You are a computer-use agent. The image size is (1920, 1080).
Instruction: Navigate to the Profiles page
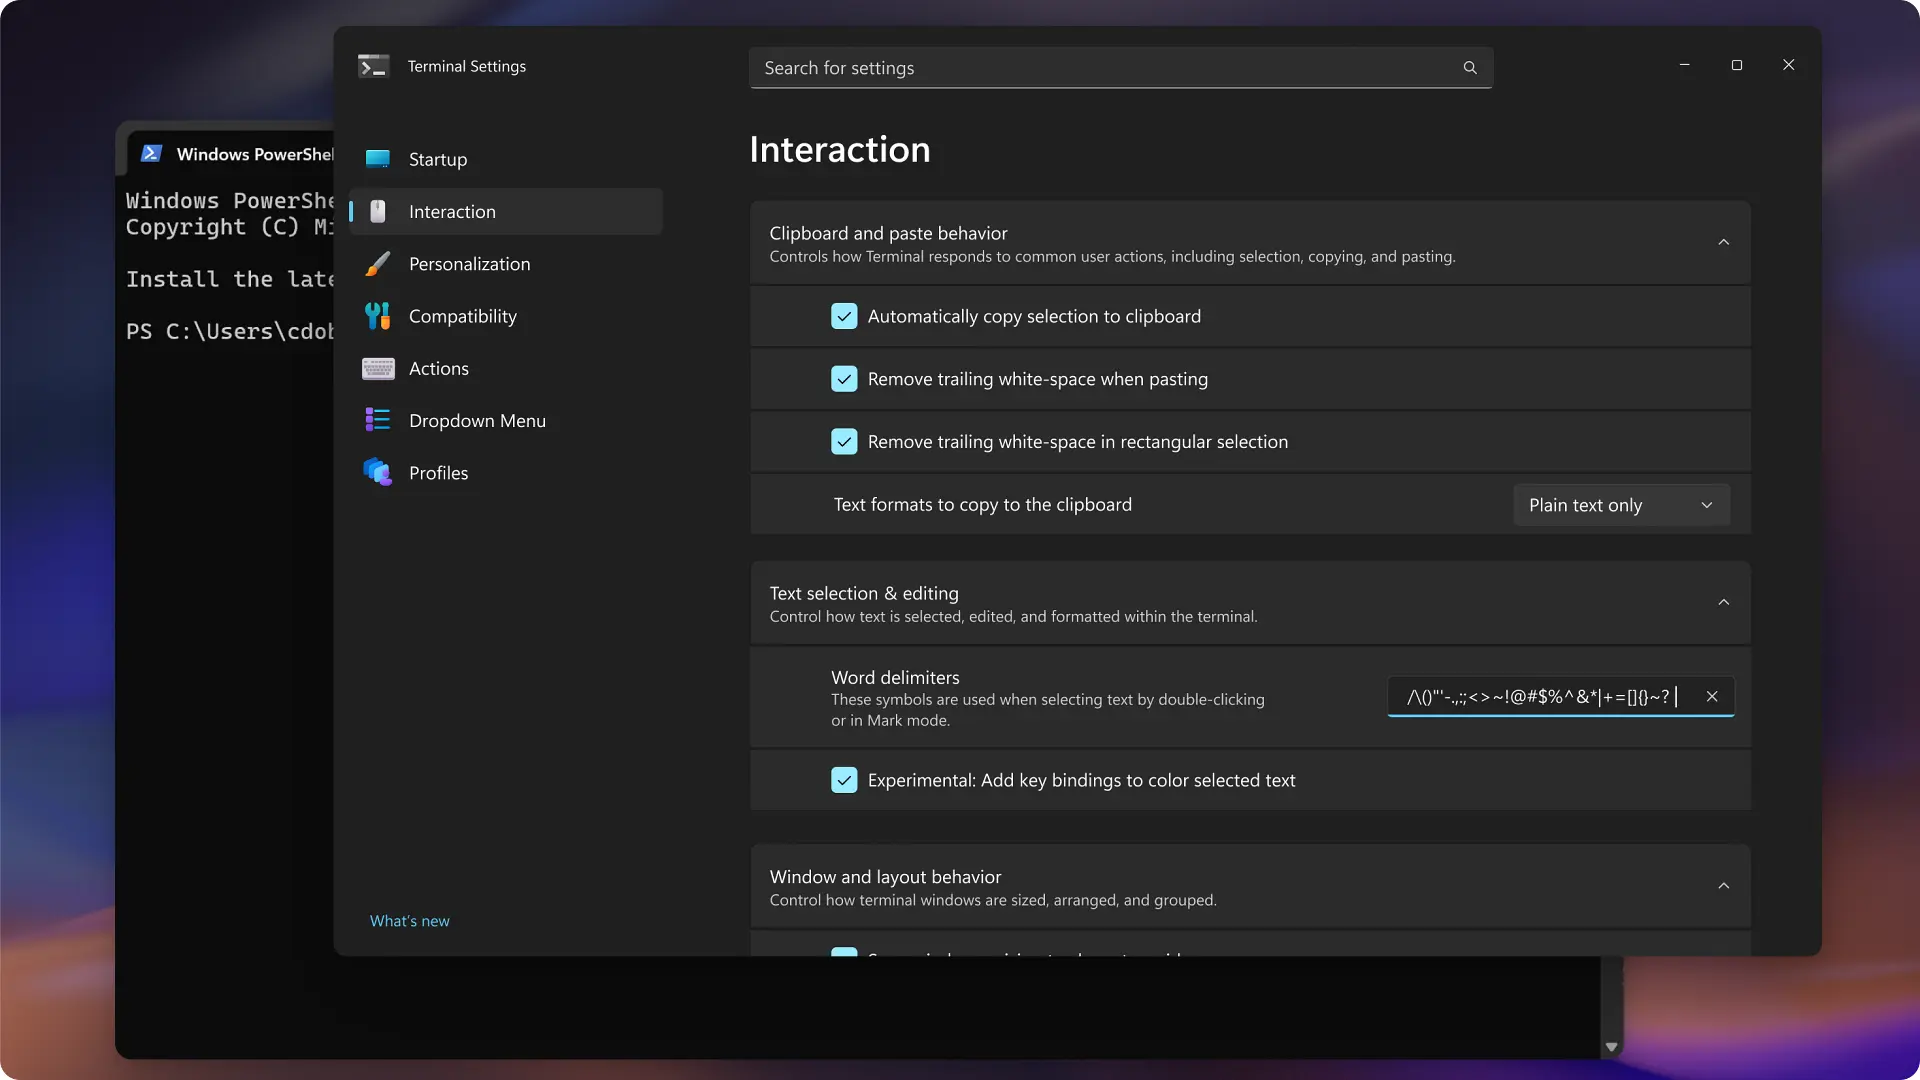click(x=438, y=472)
